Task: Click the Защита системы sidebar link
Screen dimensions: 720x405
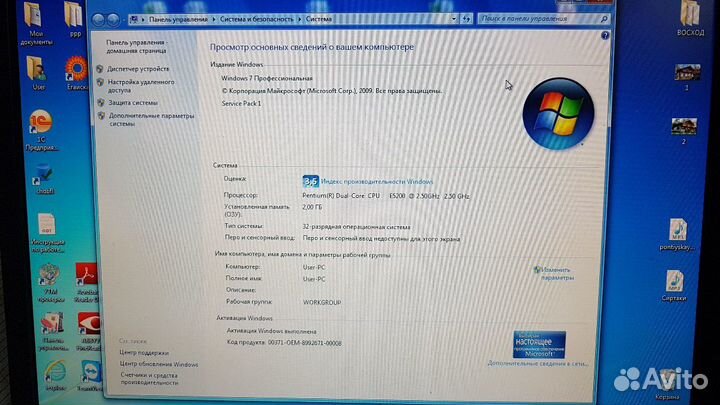Action: 132,102
